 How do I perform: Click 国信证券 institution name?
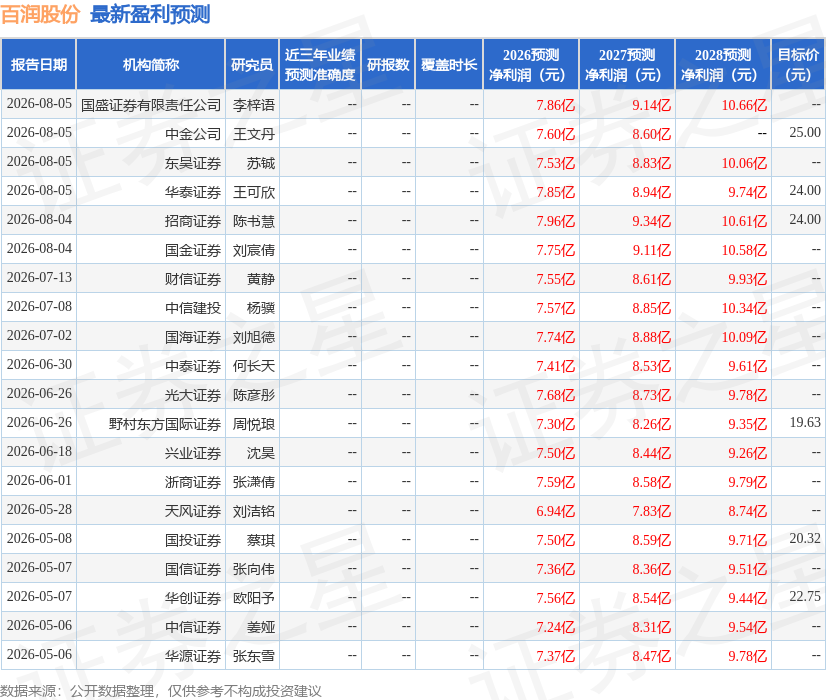(x=193, y=569)
